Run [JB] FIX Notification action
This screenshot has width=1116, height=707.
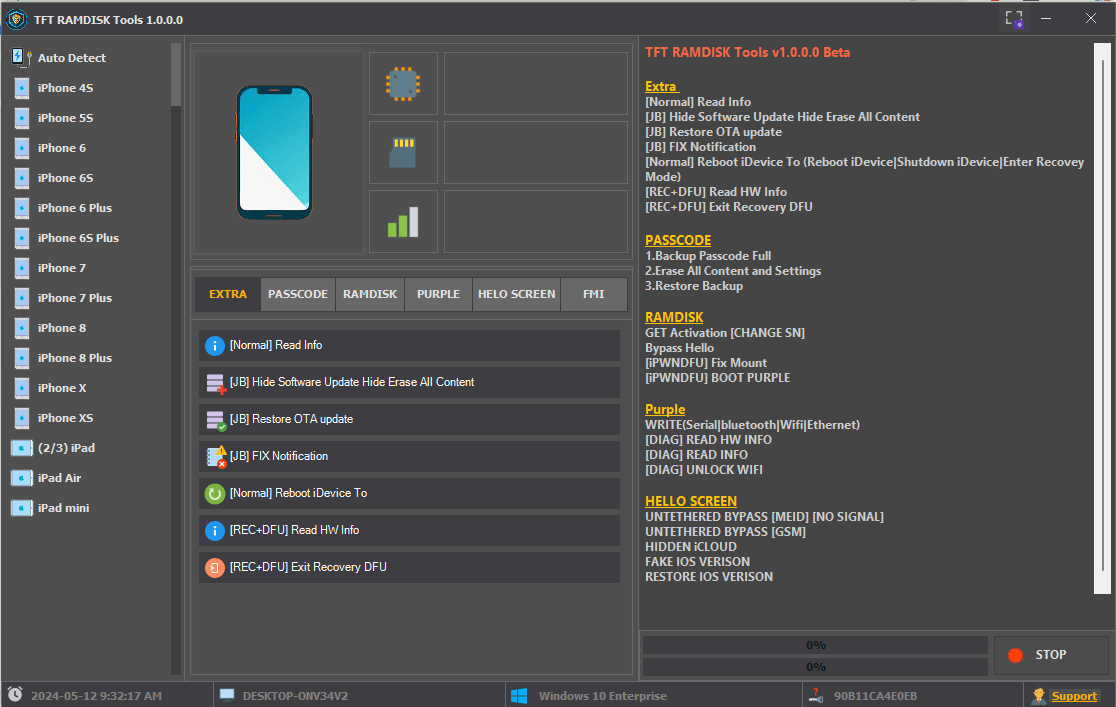coord(408,457)
